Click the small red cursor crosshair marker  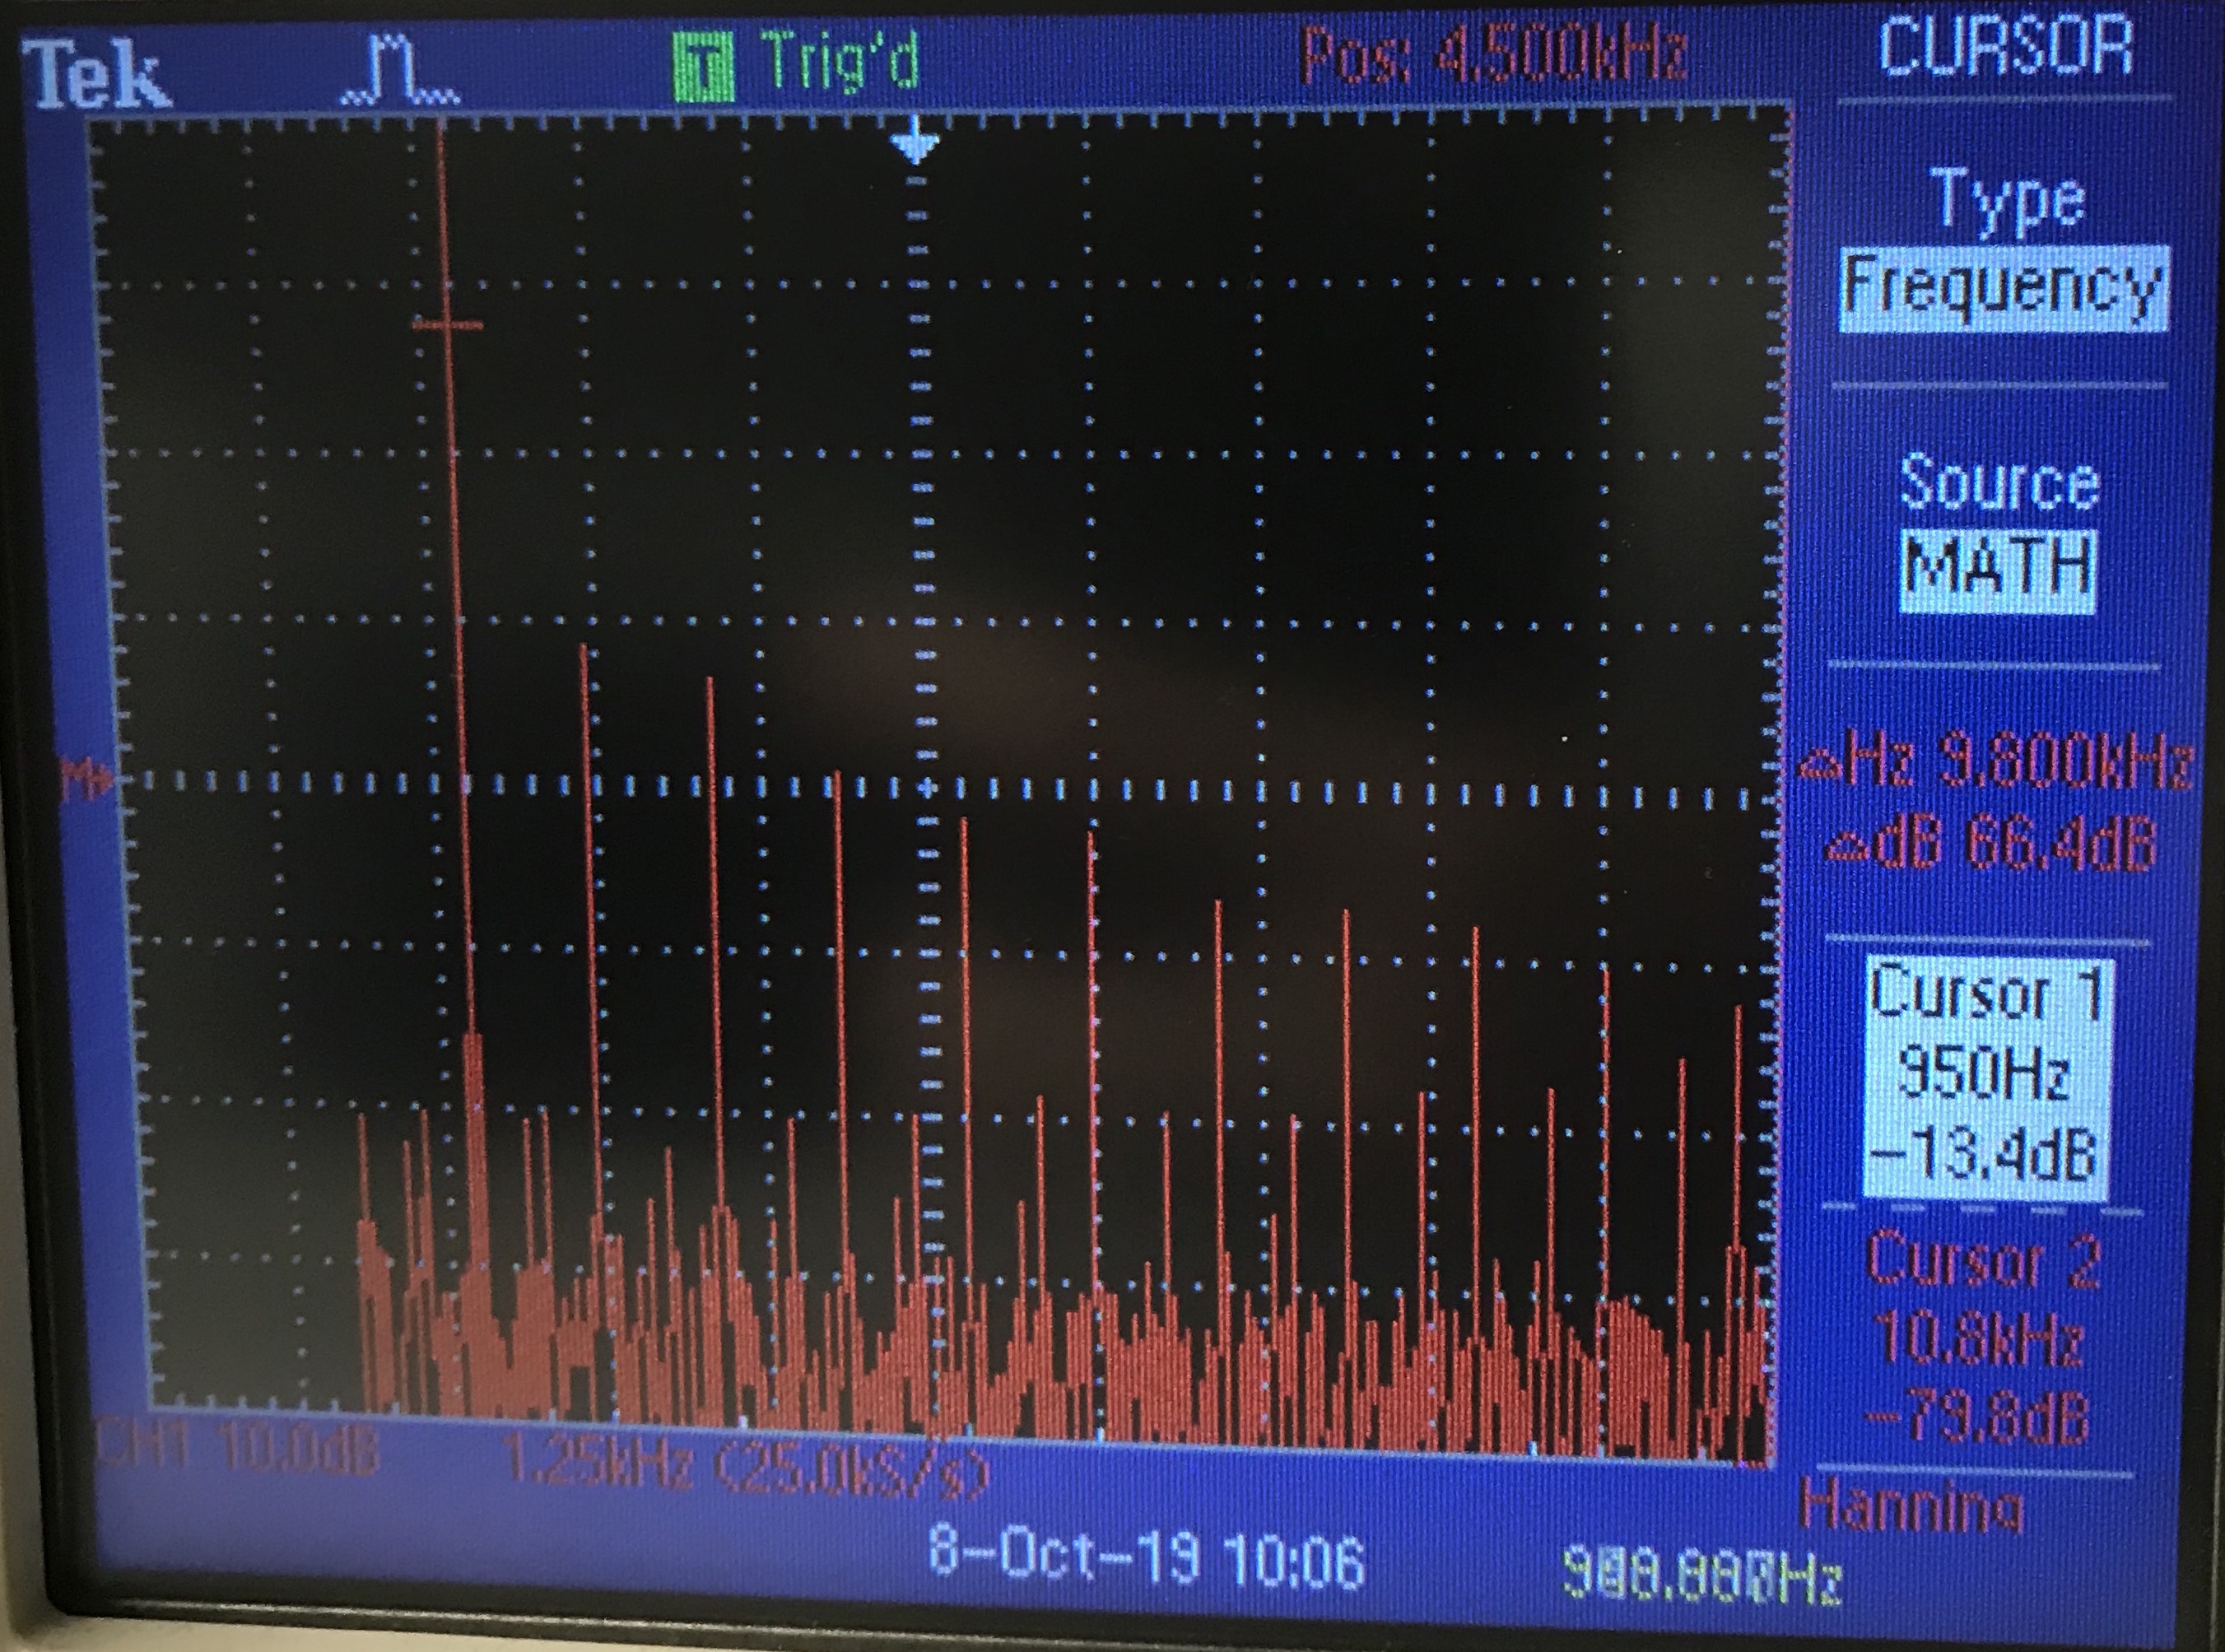pos(449,324)
